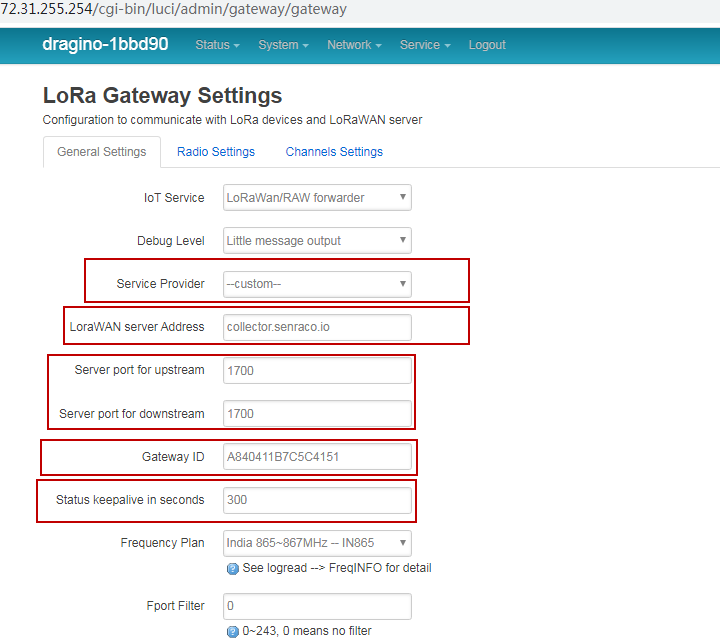The width and height of the screenshot is (720, 639).
Task: Click the '0~243, 0 means no filter' text
Action: (x=307, y=631)
